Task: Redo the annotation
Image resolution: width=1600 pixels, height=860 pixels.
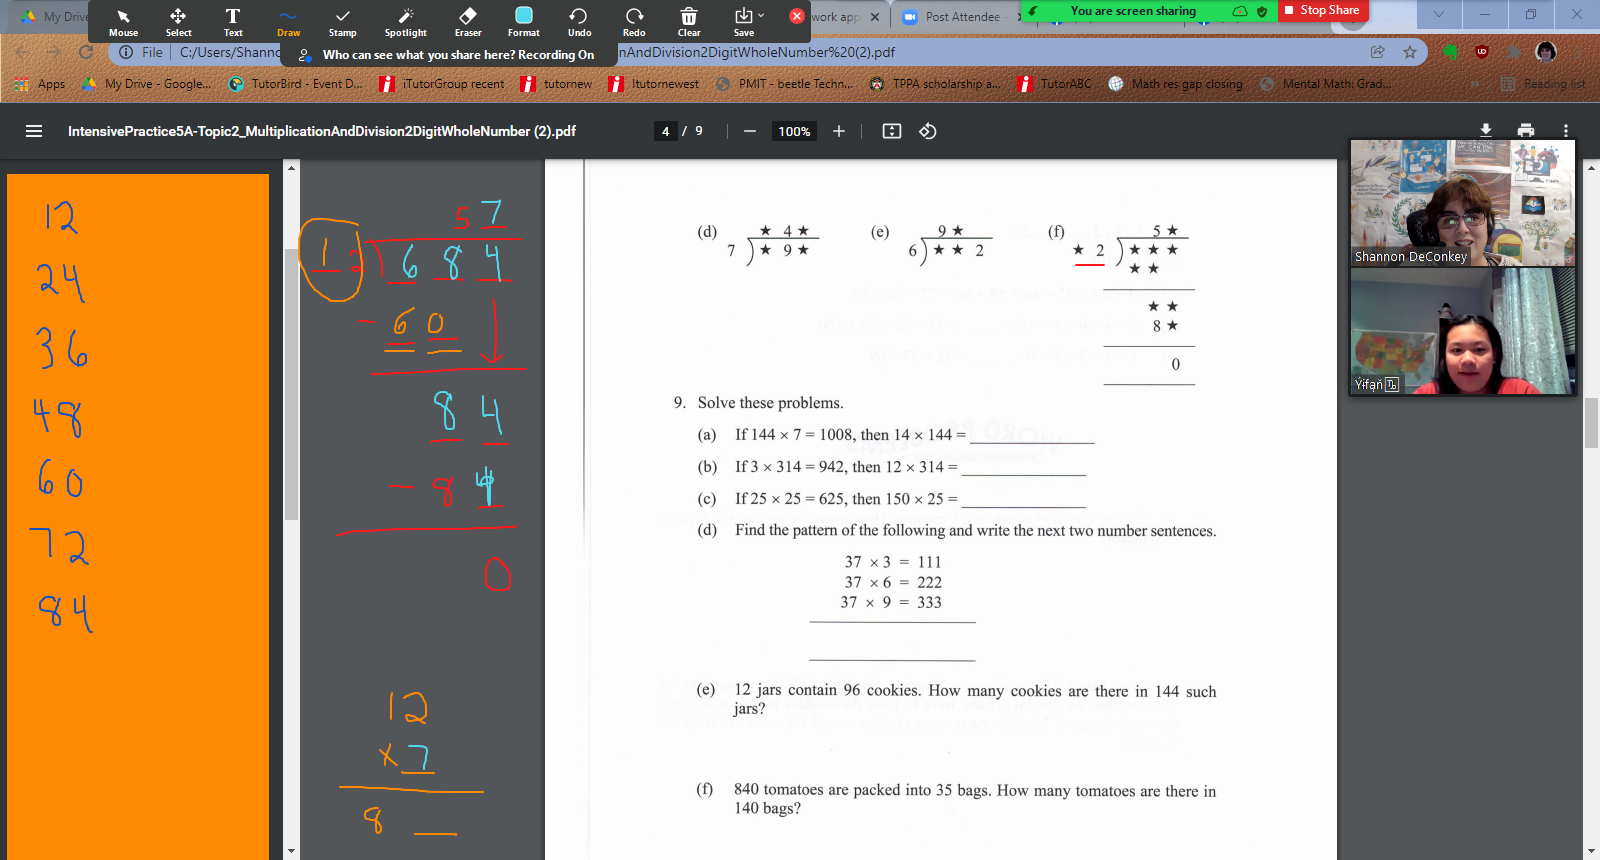Action: 634,22
